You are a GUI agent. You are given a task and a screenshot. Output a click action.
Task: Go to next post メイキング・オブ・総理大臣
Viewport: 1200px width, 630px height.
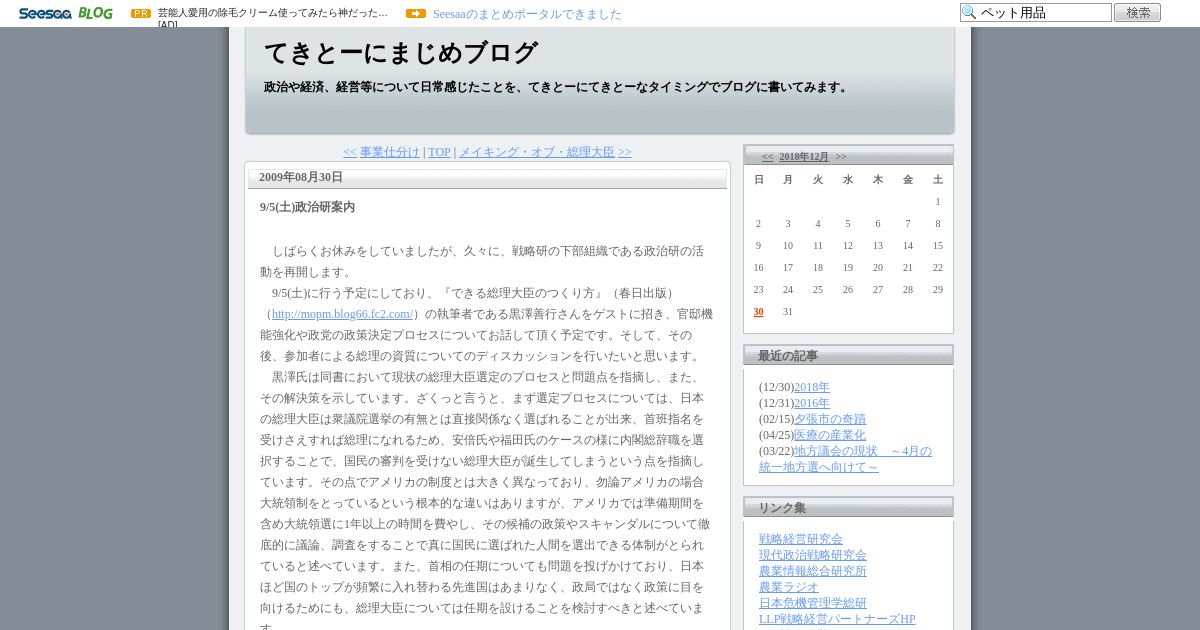pyautogui.click(x=537, y=152)
